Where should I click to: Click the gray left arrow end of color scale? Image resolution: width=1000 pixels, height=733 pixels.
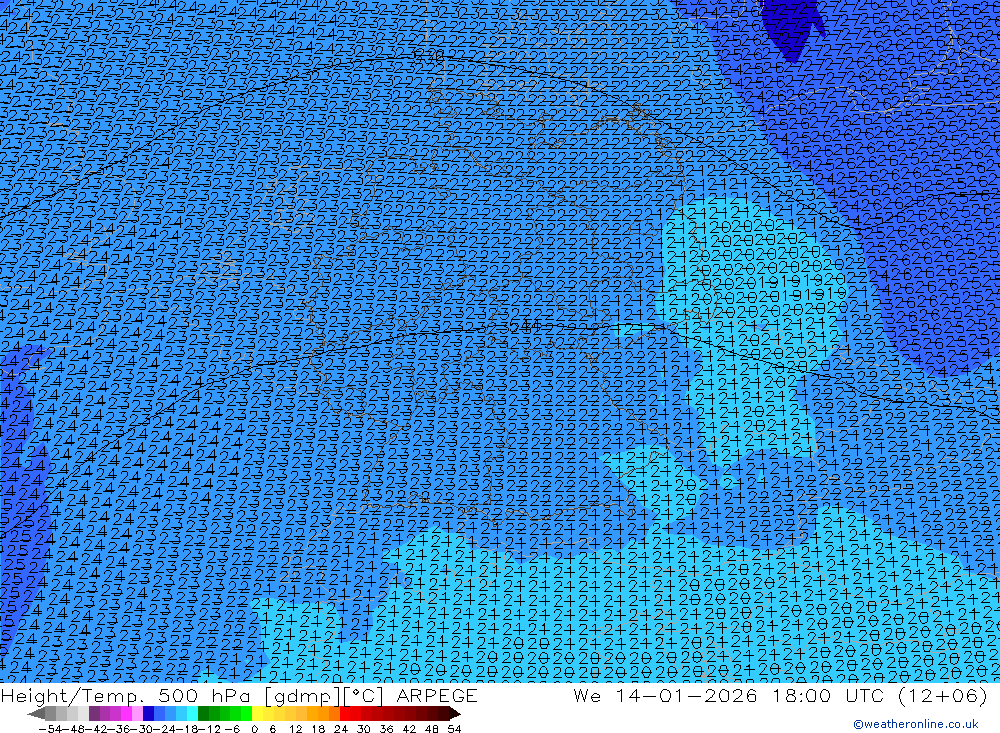tap(36, 713)
